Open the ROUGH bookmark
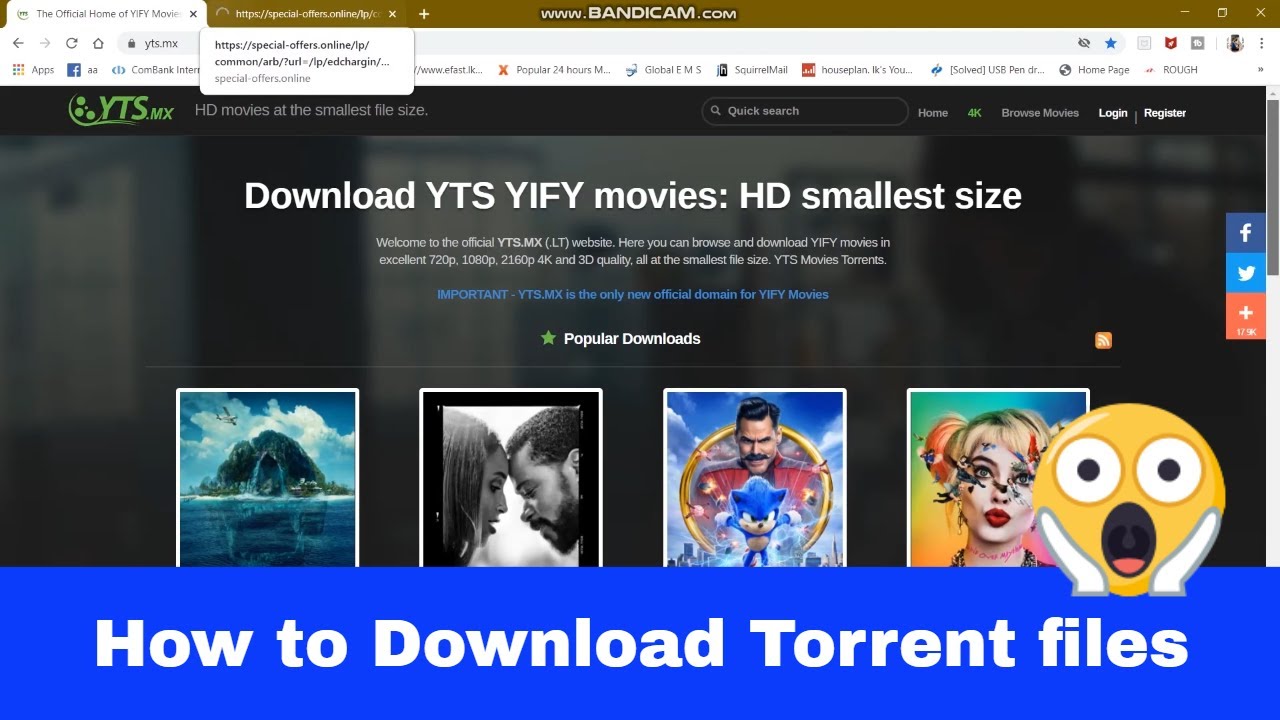Screen dimensions: 1280x720 tap(1170, 70)
